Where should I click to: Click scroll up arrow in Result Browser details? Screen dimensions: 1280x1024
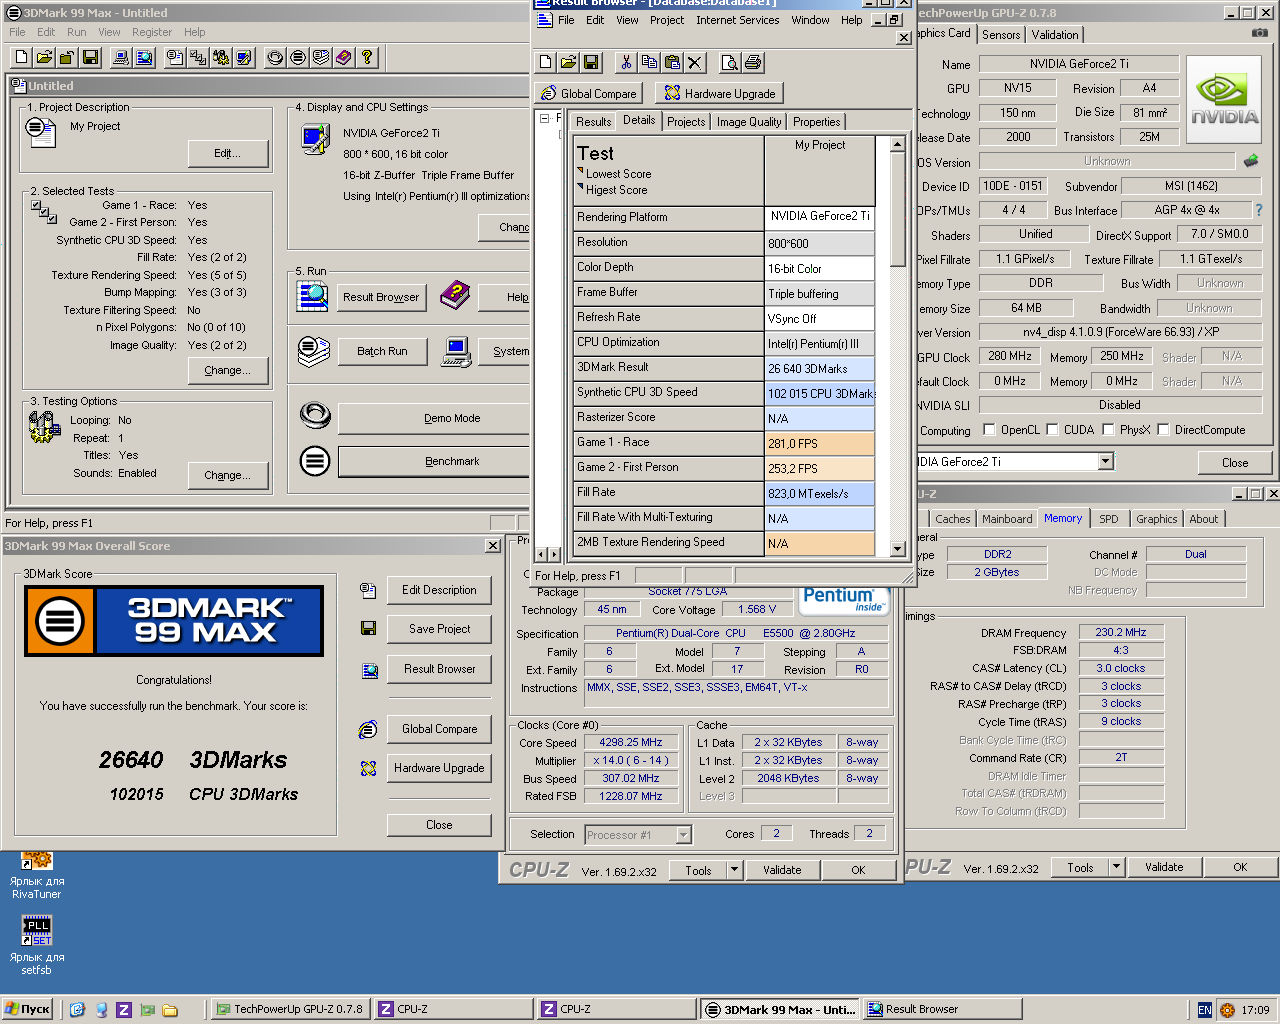[897, 144]
